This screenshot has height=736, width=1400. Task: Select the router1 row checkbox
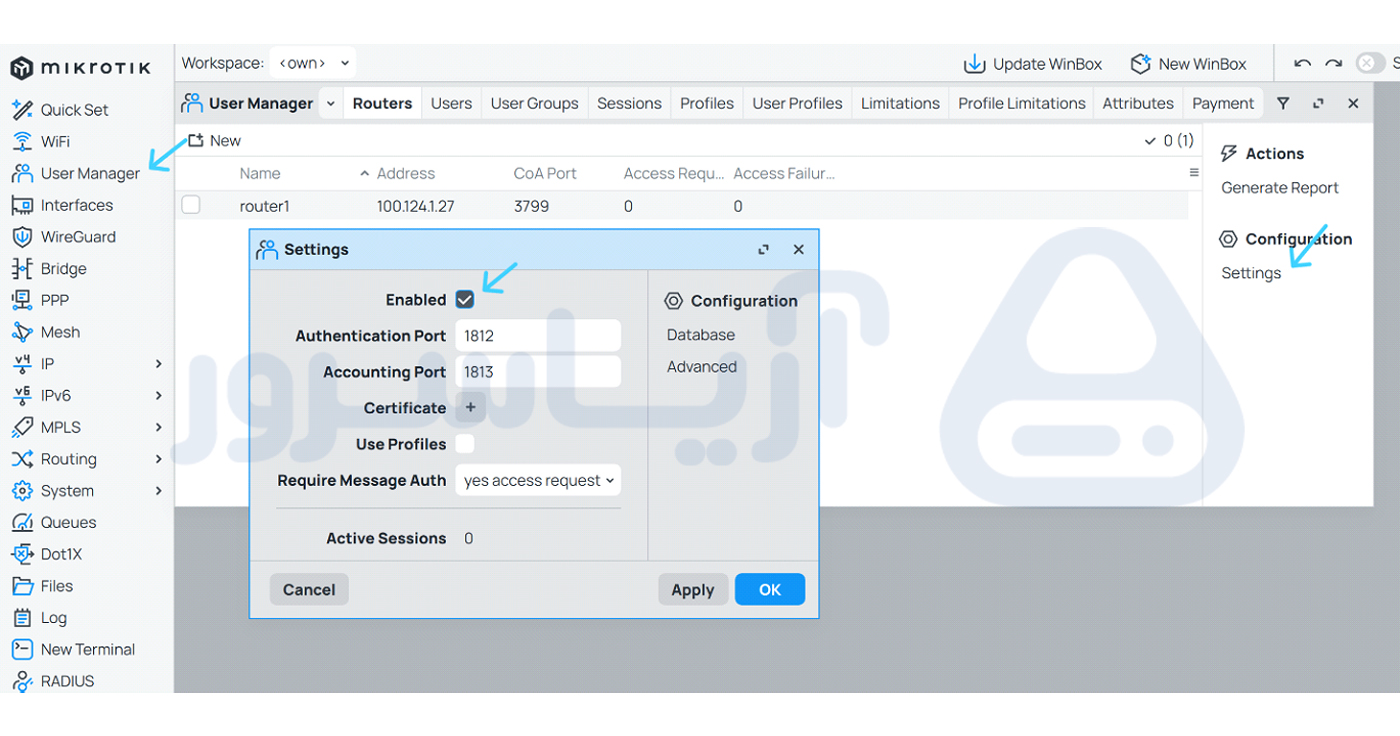[x=191, y=205]
